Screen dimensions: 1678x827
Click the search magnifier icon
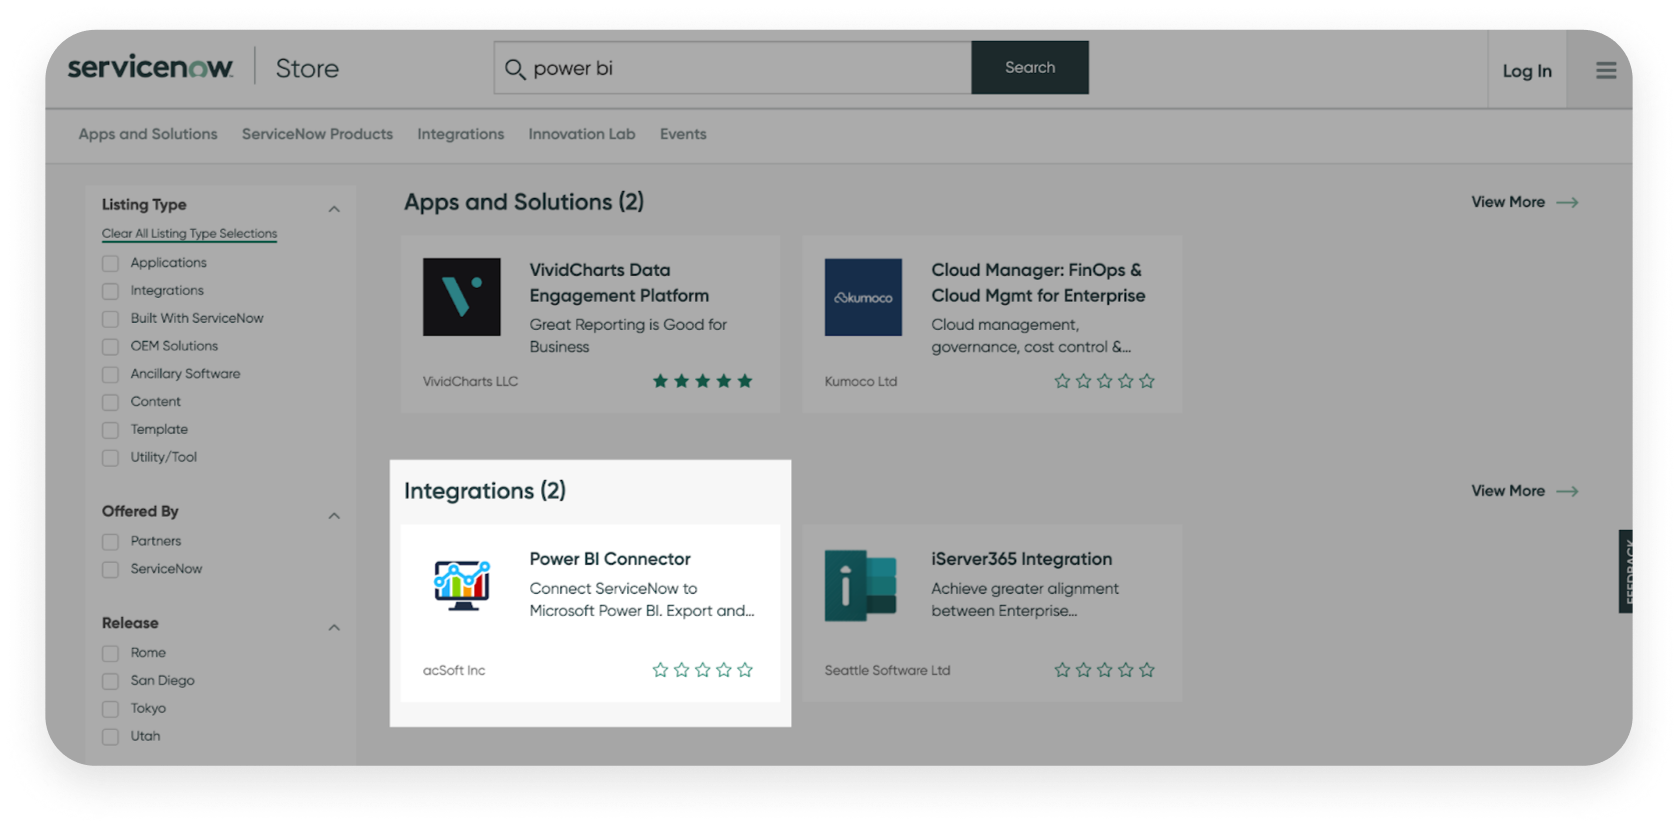515,68
